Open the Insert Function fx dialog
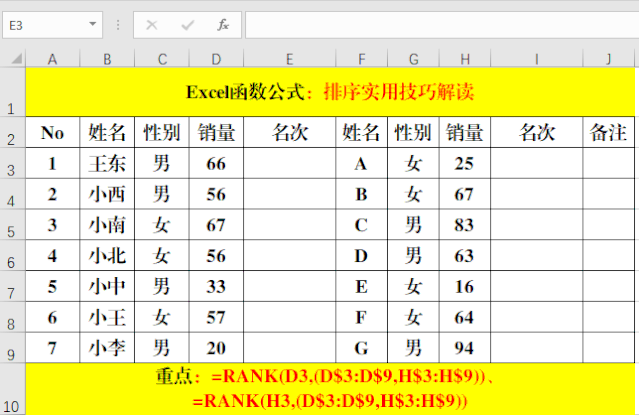Viewport: 639px width, 415px height. [223, 25]
